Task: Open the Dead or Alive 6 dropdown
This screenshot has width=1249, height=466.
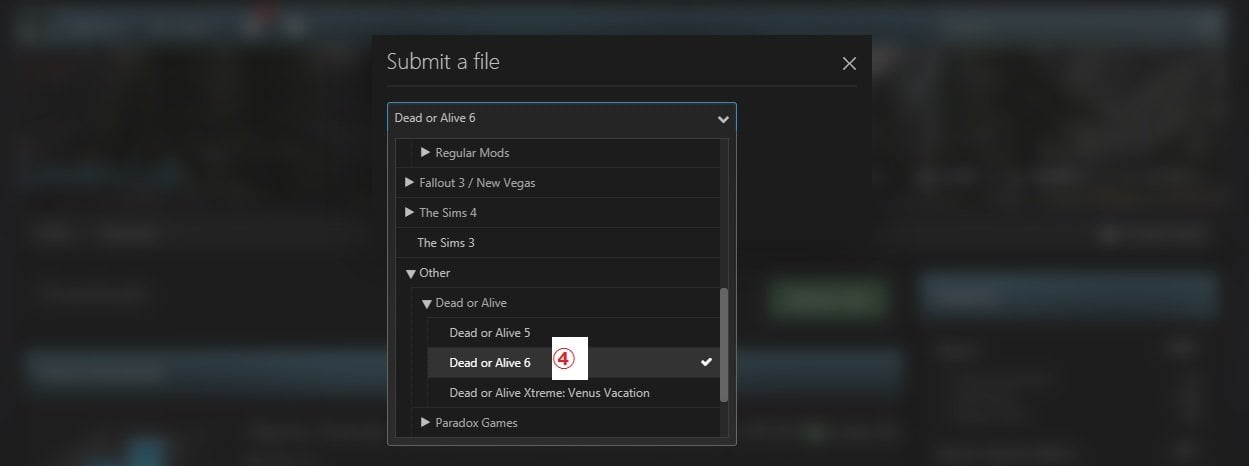Action: (562, 119)
